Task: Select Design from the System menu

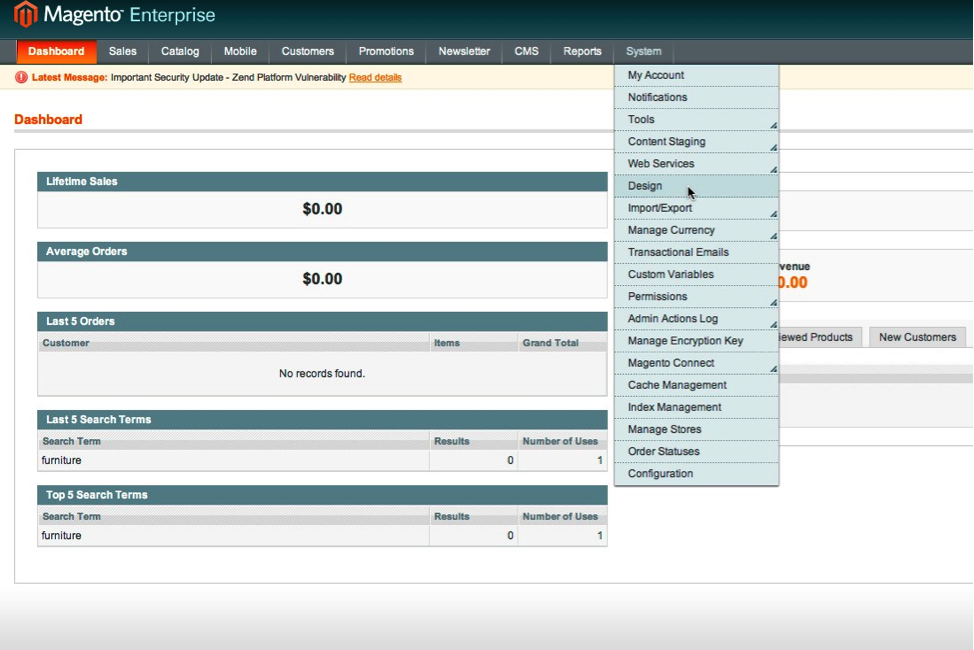Action: point(696,186)
